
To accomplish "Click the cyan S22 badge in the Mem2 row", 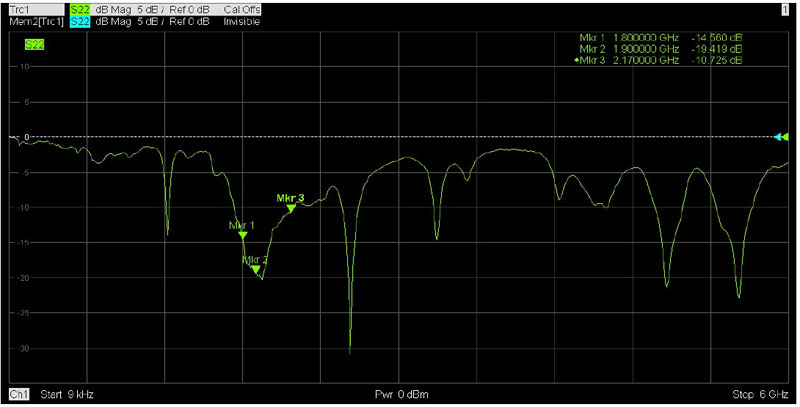I will pyautogui.click(x=80, y=21).
